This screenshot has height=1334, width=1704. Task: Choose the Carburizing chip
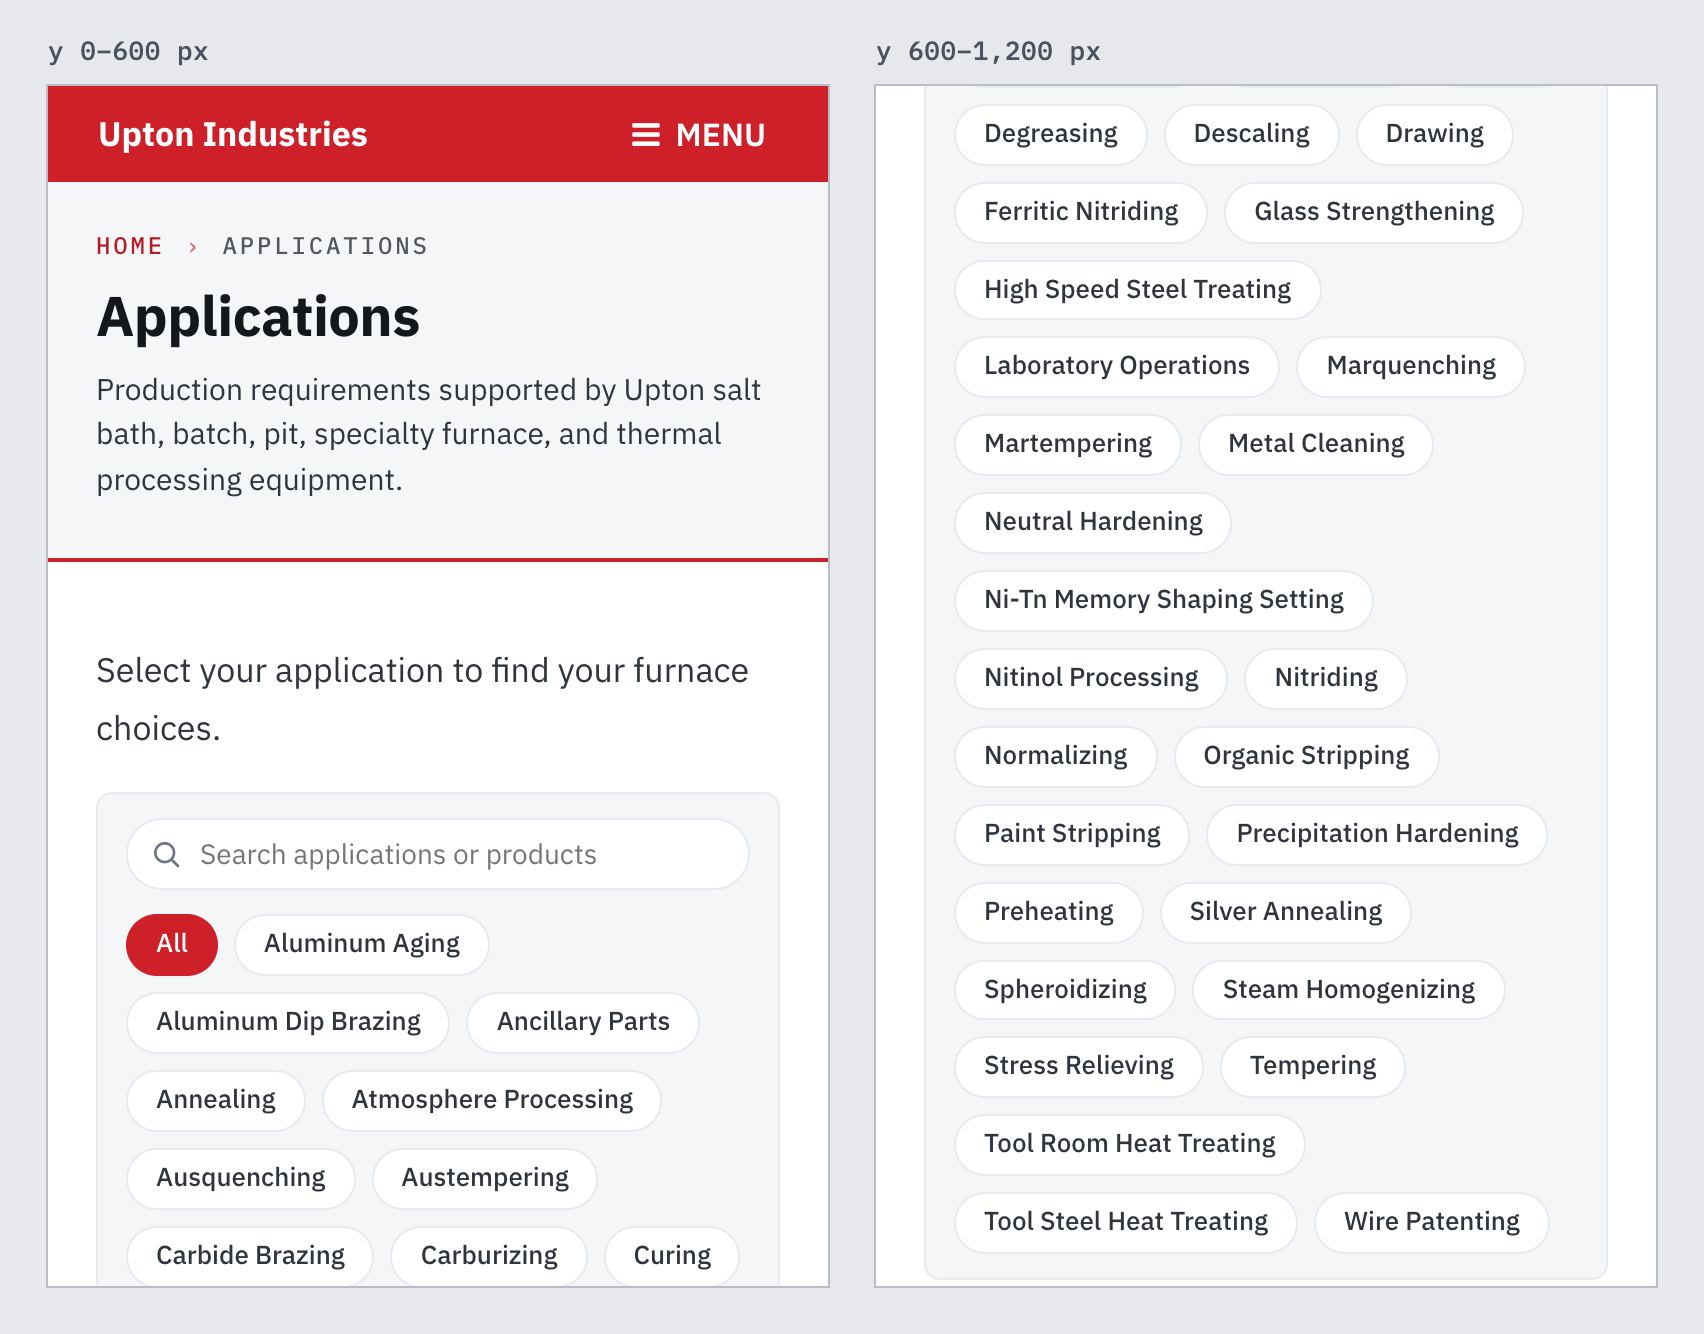pos(489,1256)
